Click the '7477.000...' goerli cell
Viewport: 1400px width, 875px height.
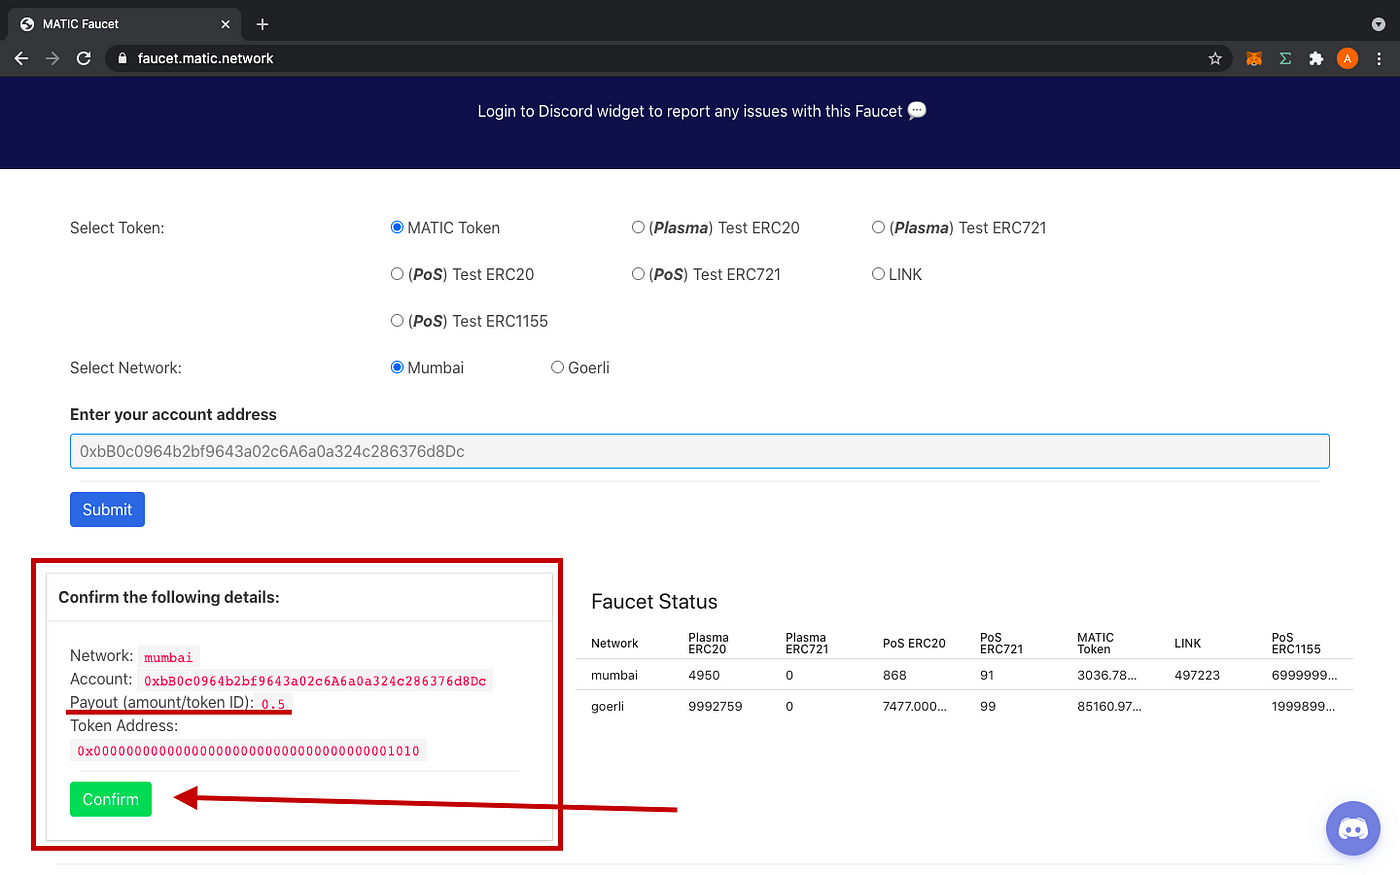(x=915, y=706)
